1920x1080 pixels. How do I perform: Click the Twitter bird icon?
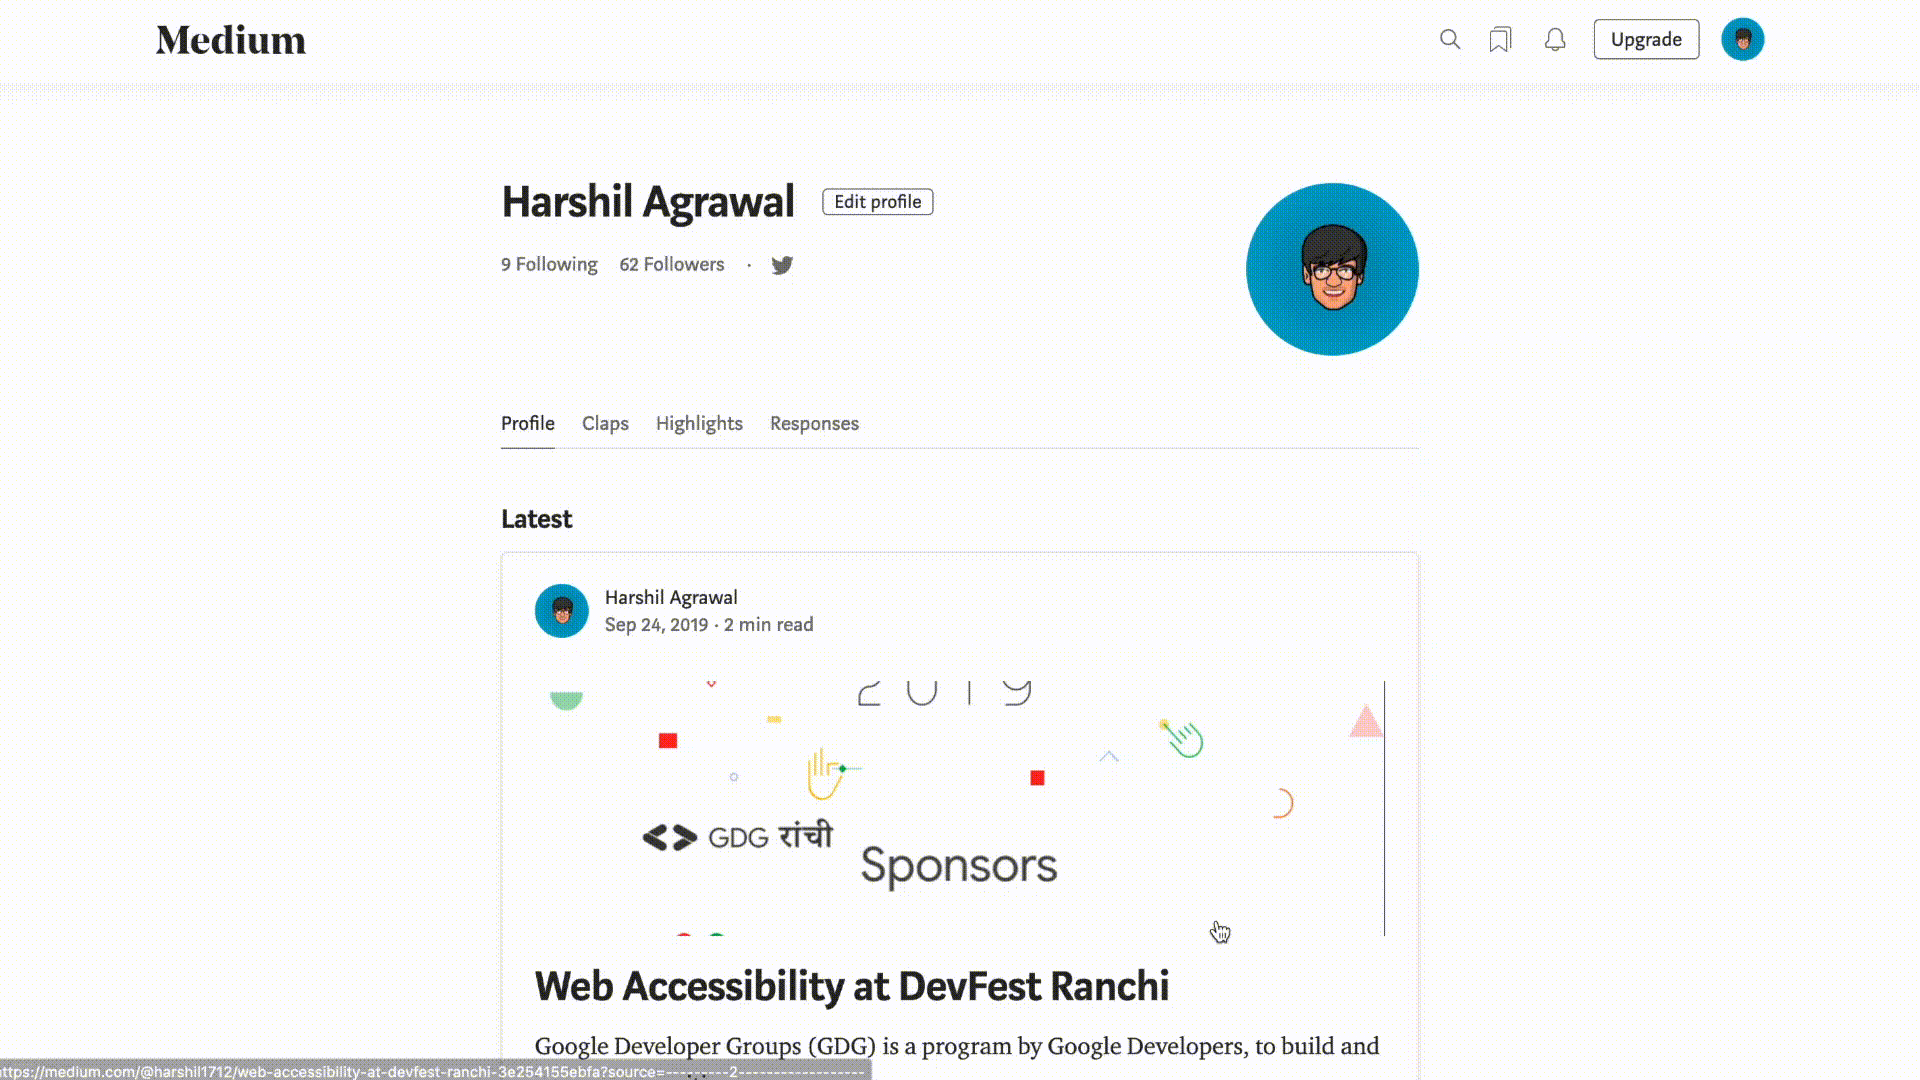[782, 264]
